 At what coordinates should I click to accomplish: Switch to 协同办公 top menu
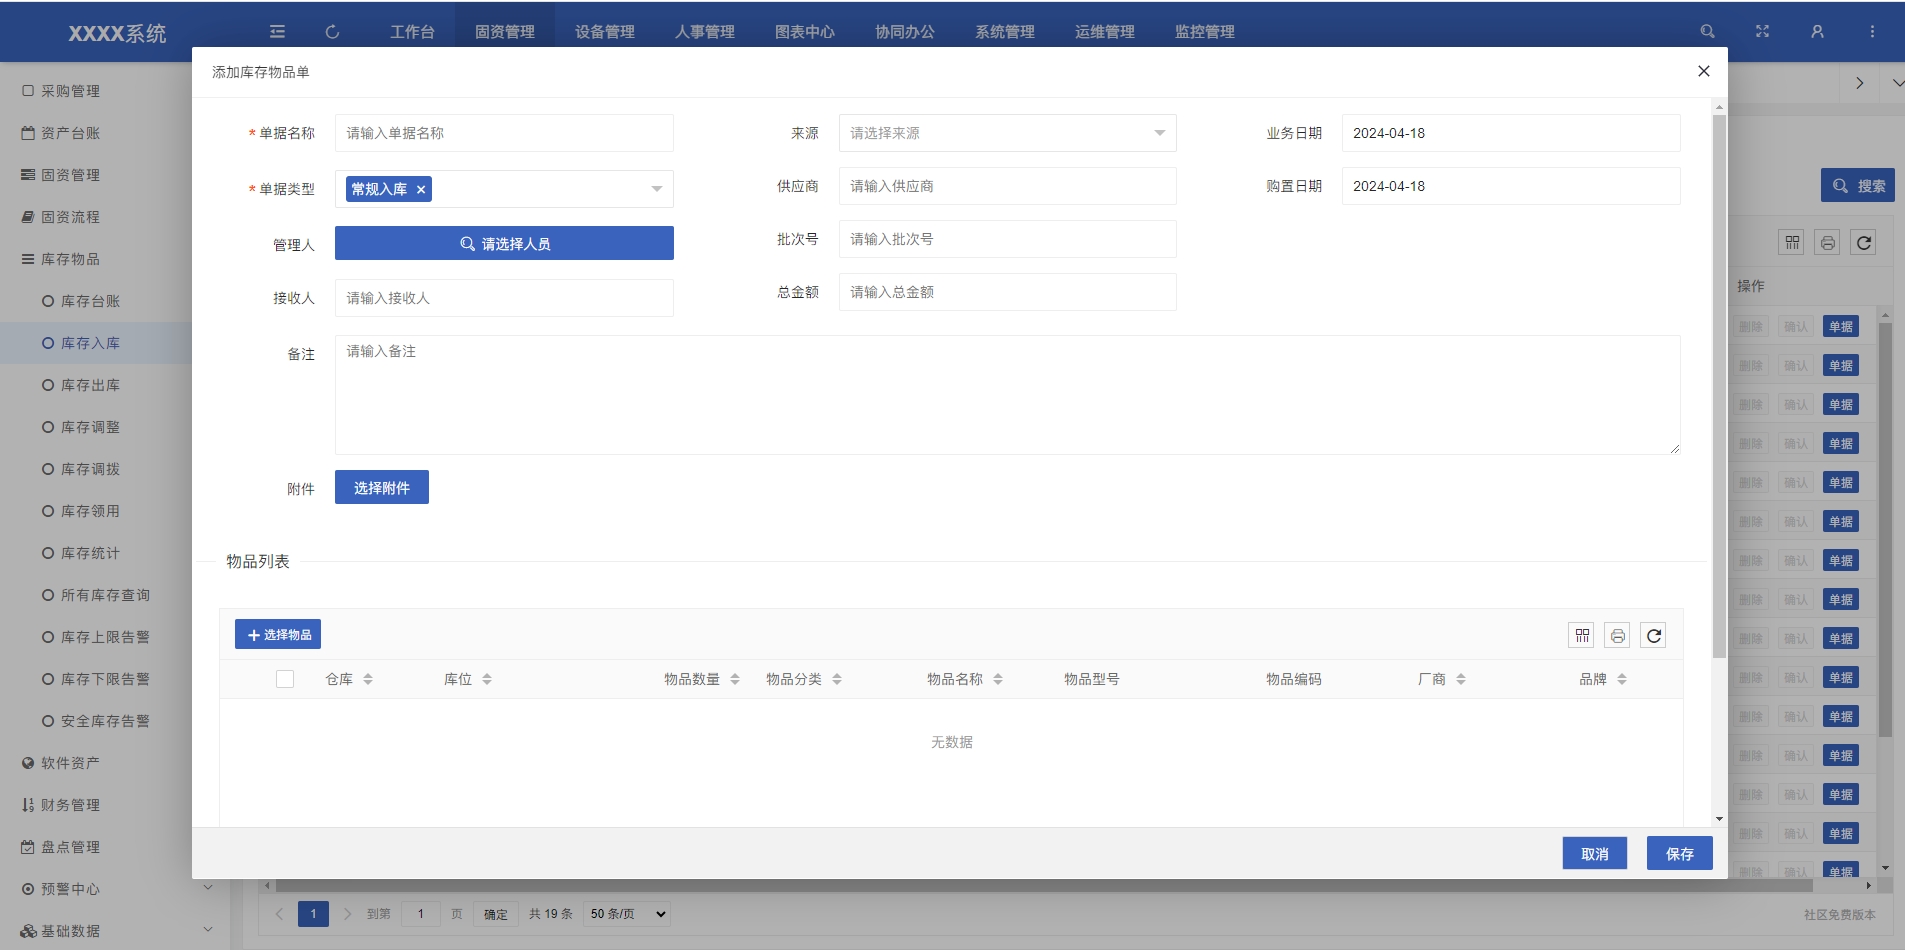[x=905, y=32]
